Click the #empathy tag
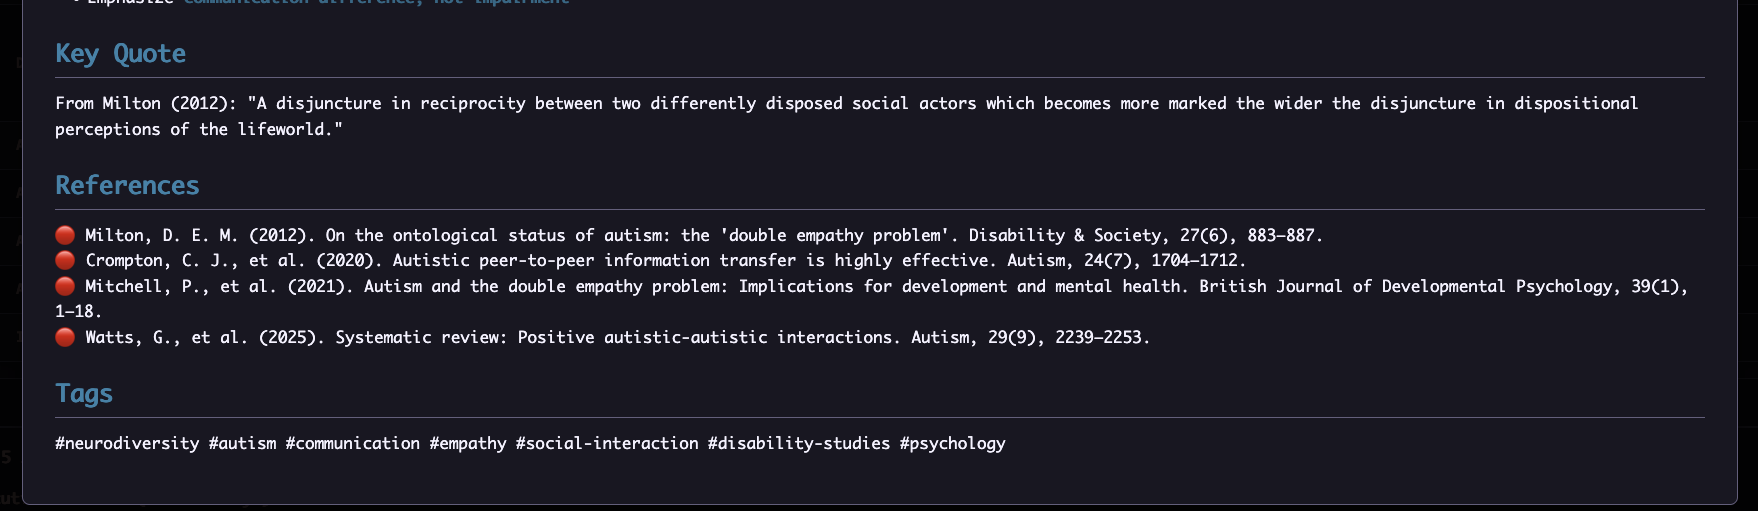1758x511 pixels. click(x=467, y=443)
